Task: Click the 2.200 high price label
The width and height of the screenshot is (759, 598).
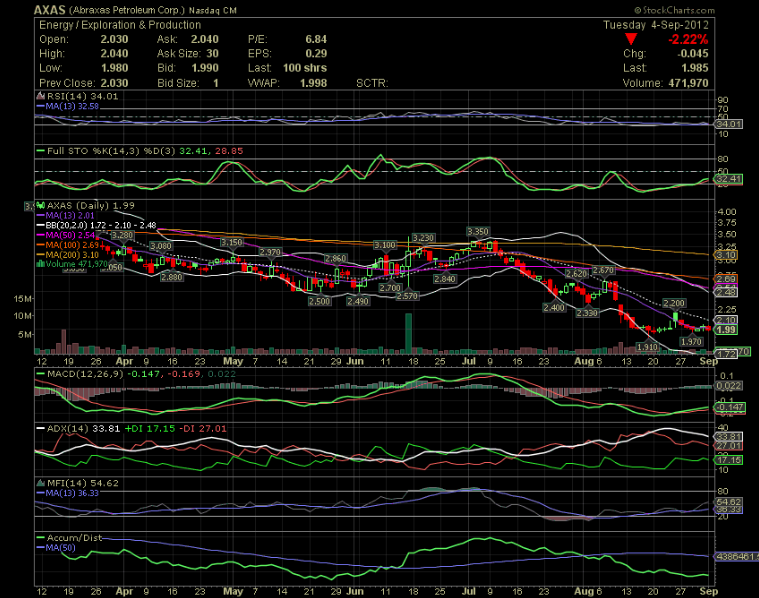Action: click(674, 303)
